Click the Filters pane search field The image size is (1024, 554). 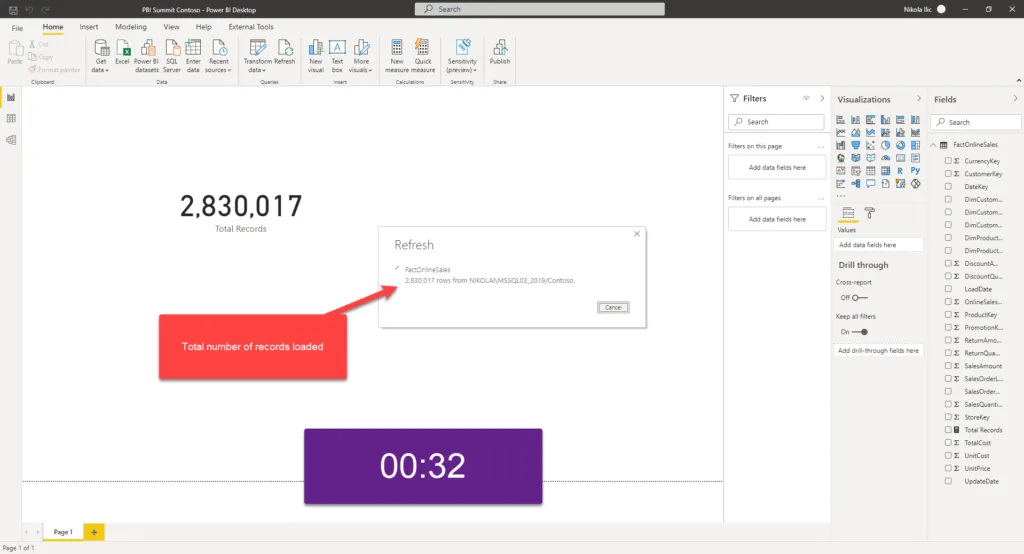pyautogui.click(x=776, y=122)
